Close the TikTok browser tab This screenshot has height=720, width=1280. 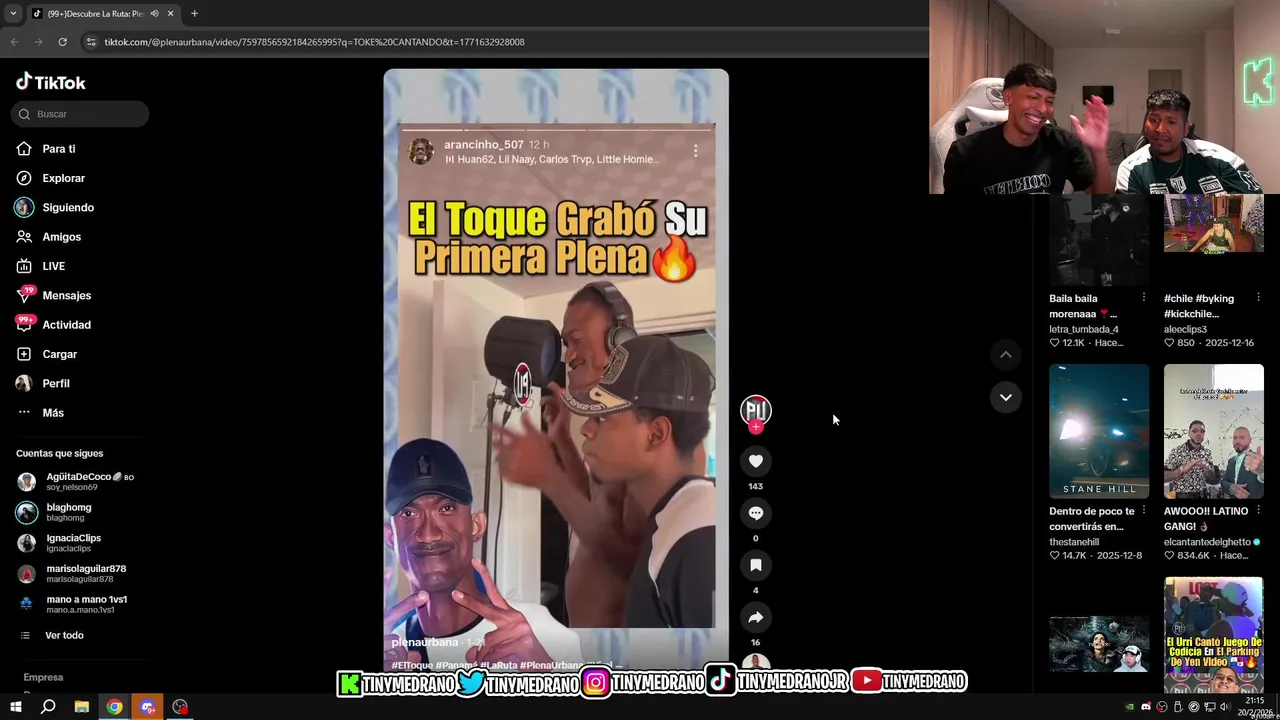click(x=170, y=13)
